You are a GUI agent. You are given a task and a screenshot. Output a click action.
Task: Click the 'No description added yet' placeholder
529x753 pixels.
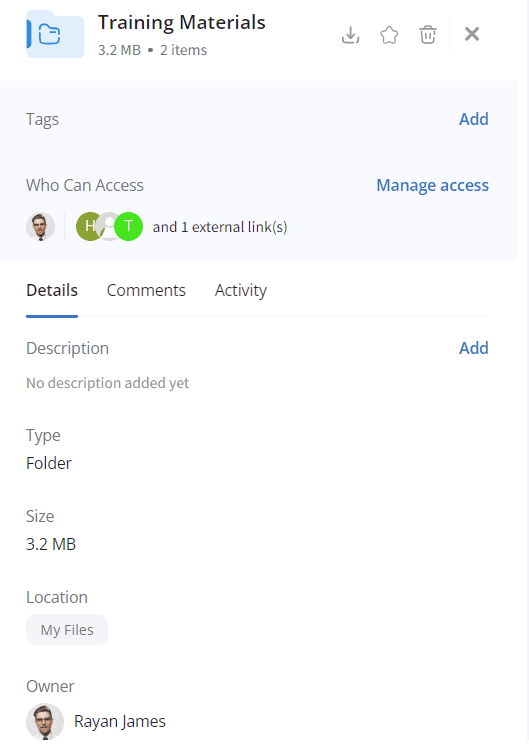coord(108,383)
